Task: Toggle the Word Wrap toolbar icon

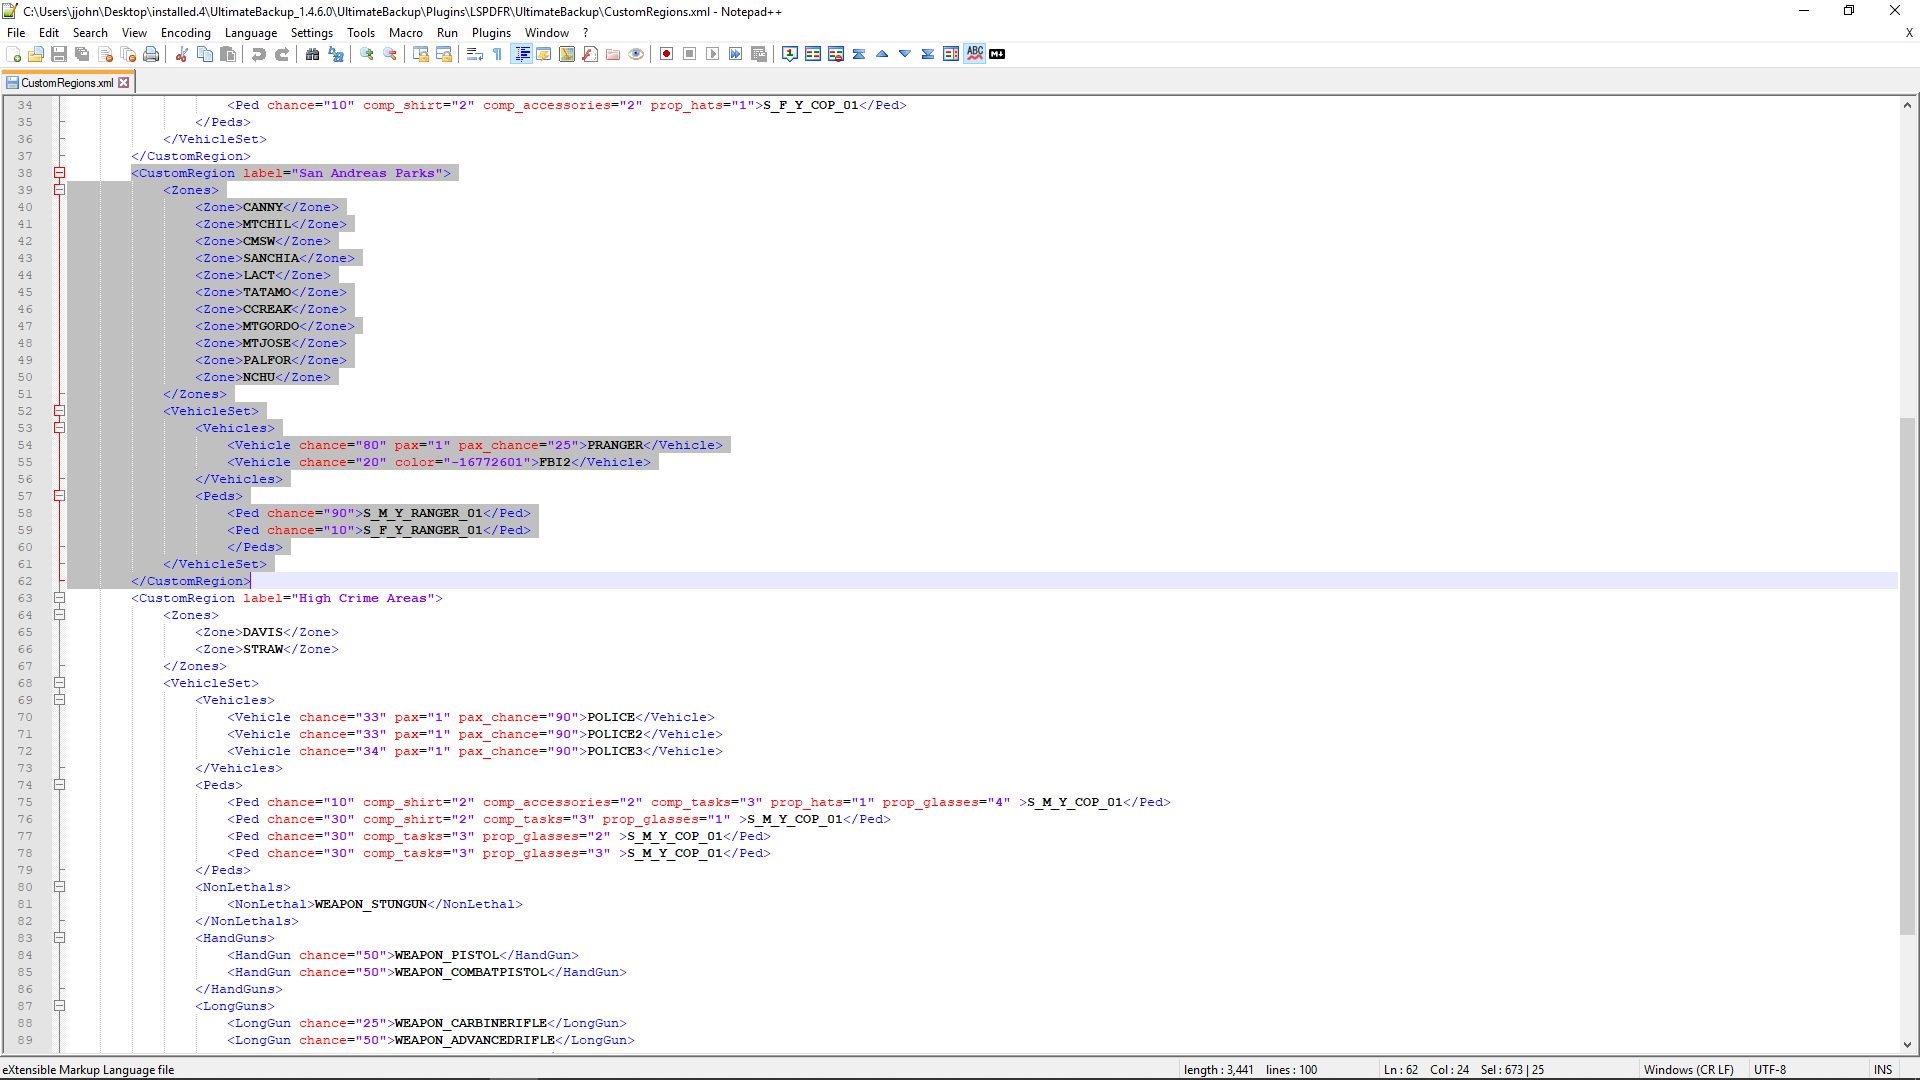Action: pos(475,54)
